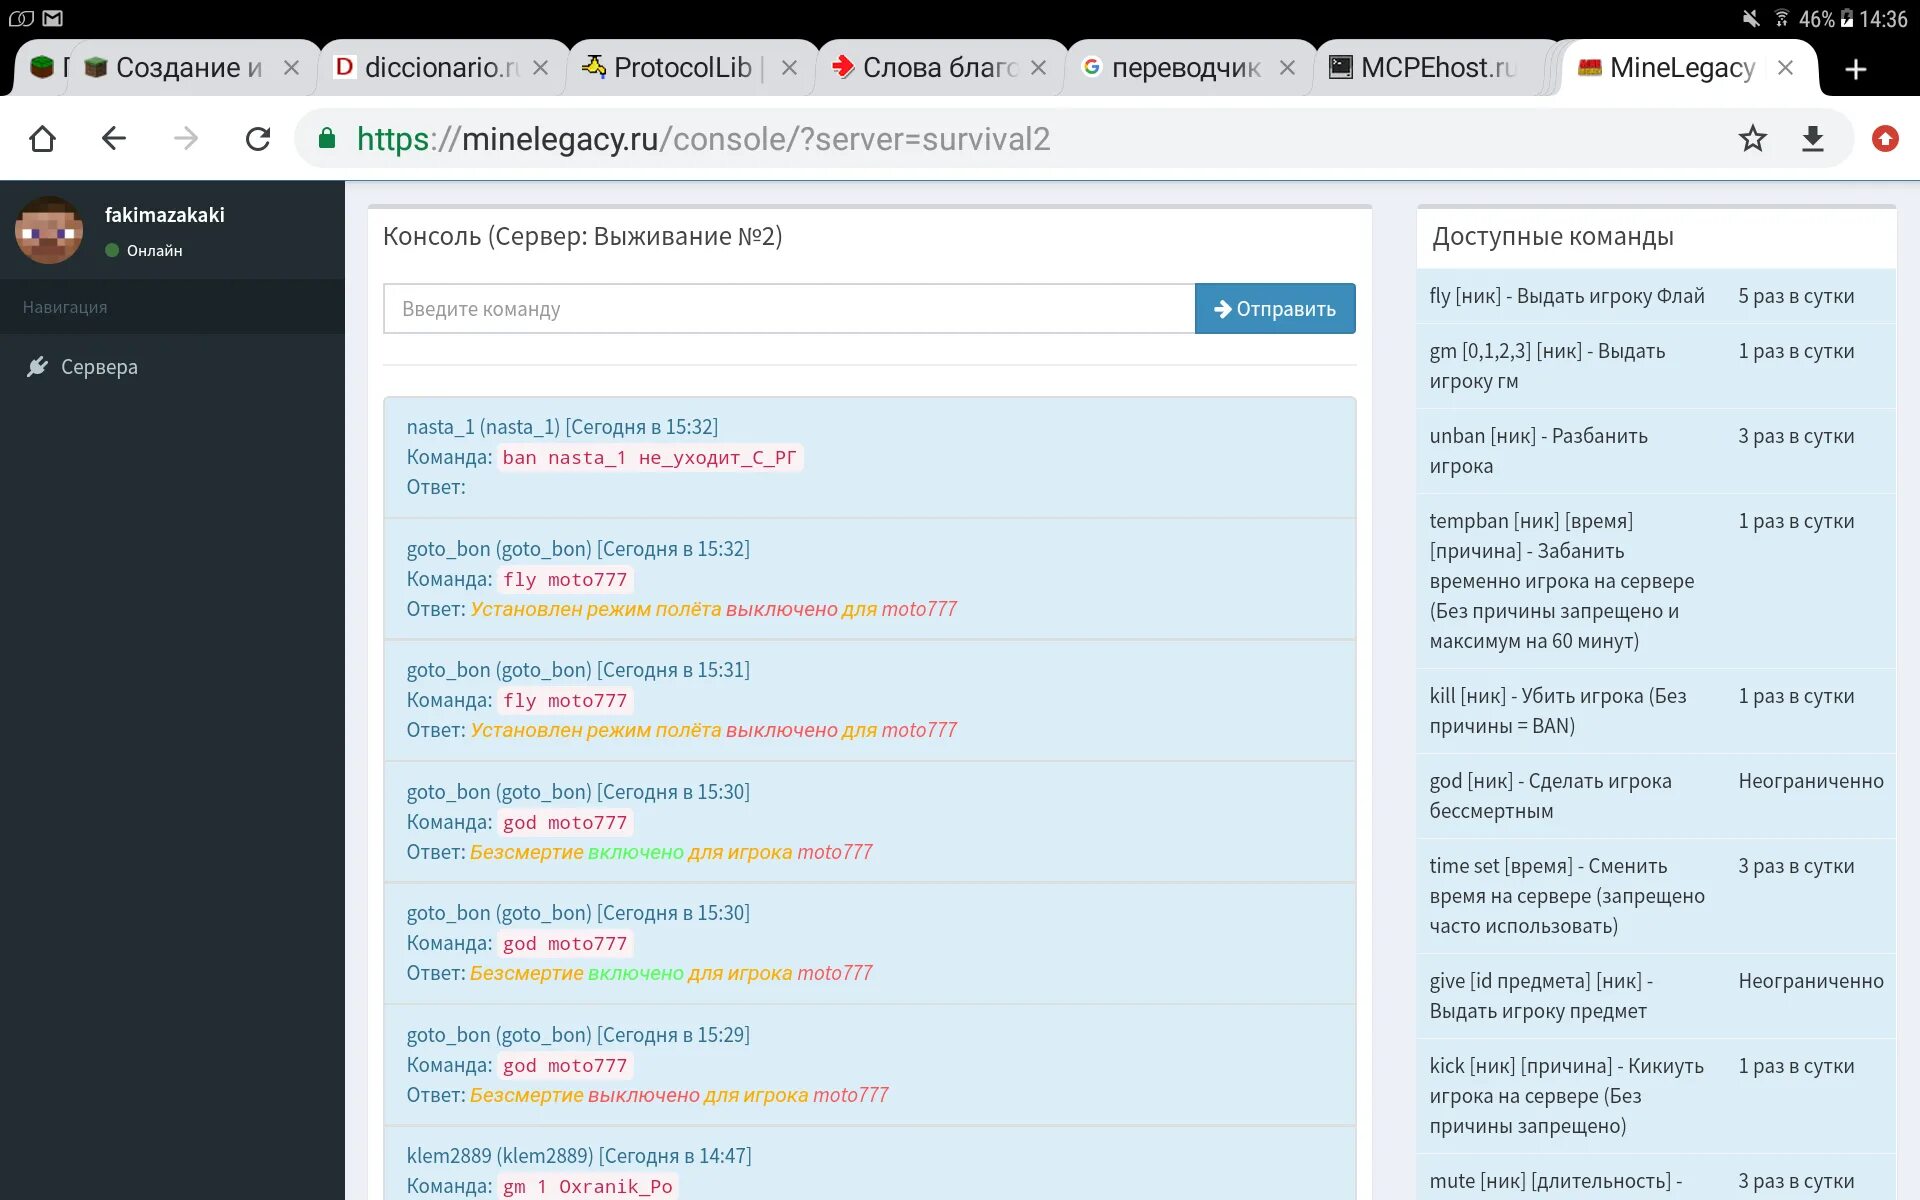This screenshot has width=1920, height=1200.
Task: Click the red extension icon in toolbar
Action: [1885, 138]
